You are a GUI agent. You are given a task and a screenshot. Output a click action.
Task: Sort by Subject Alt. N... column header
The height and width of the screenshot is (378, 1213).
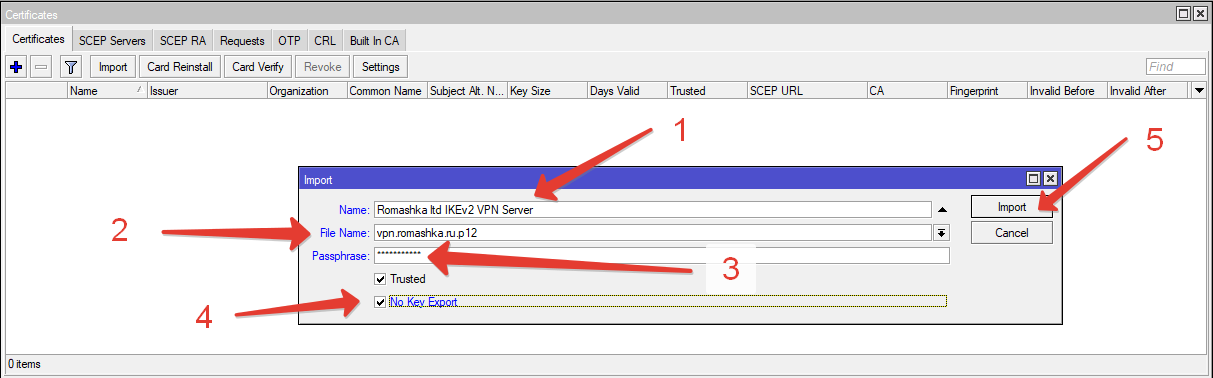tap(467, 90)
